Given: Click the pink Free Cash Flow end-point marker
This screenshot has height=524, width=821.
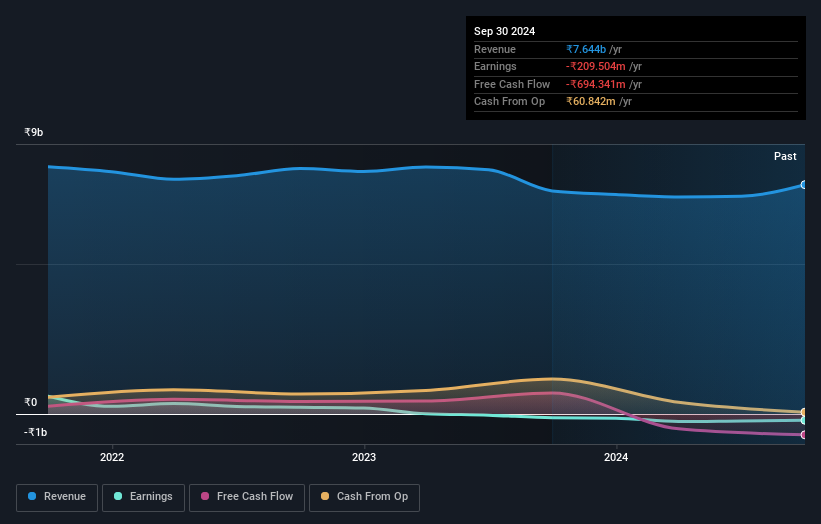Looking at the screenshot, I should (x=804, y=434).
